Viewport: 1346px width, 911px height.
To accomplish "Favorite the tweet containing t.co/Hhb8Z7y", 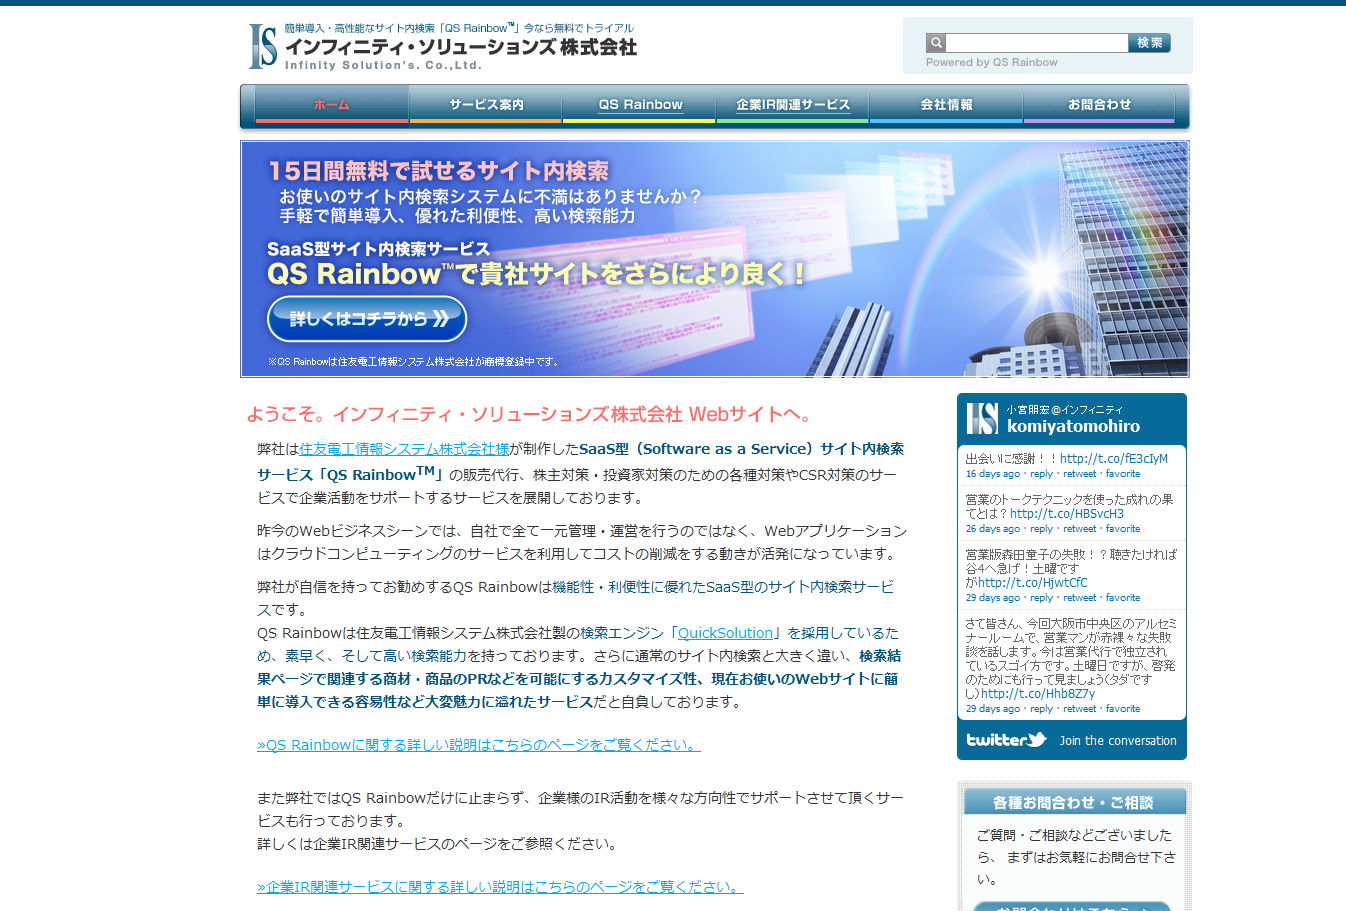I will (1123, 709).
